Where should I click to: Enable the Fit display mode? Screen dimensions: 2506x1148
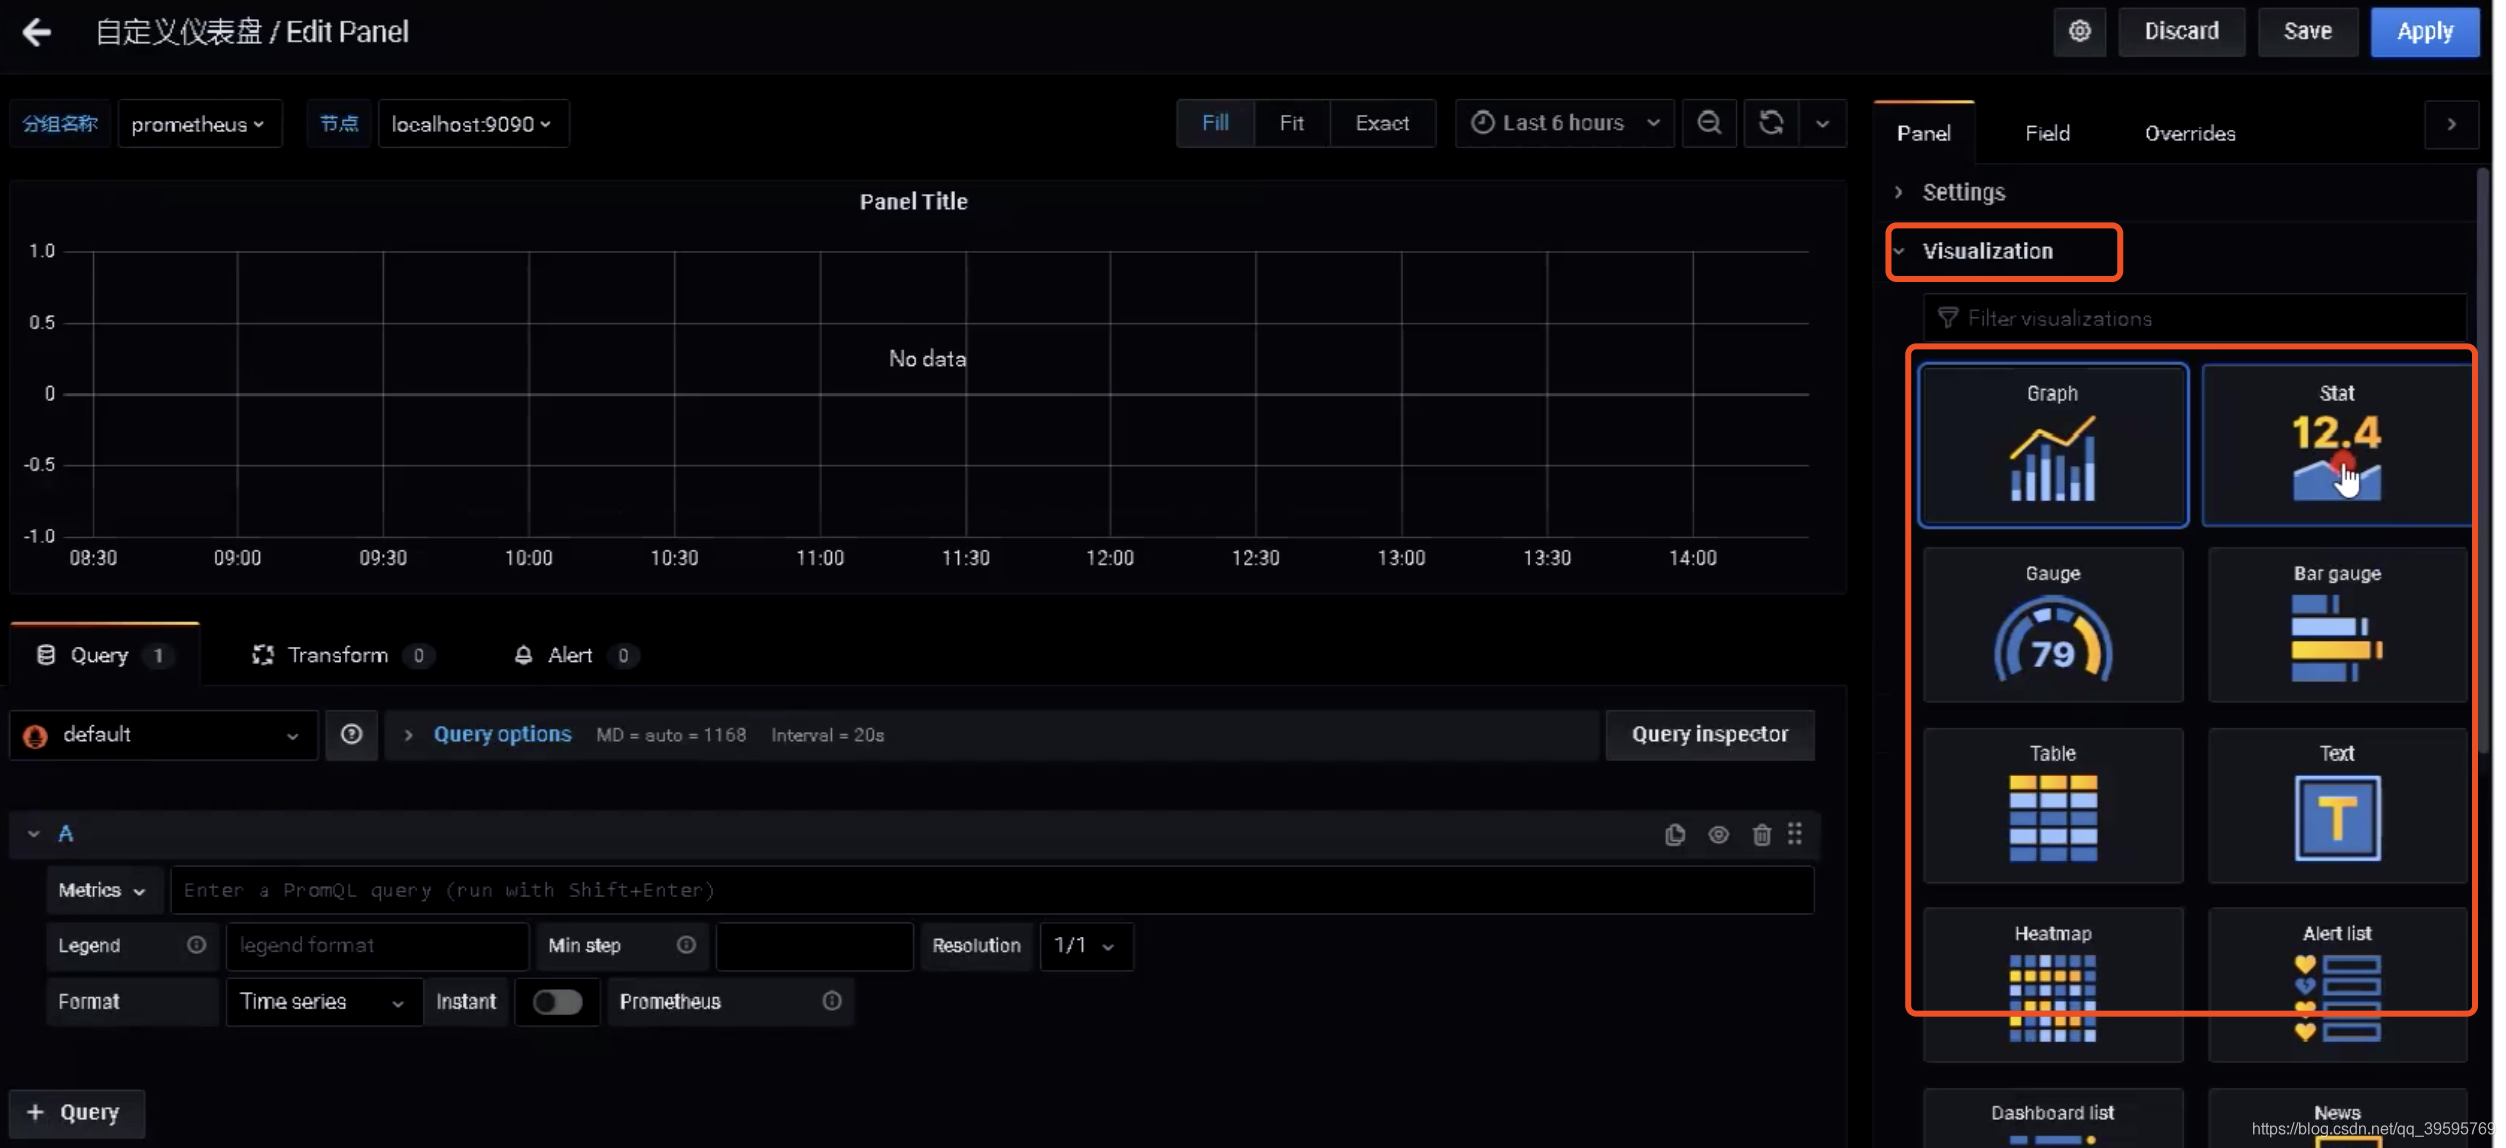point(1293,123)
